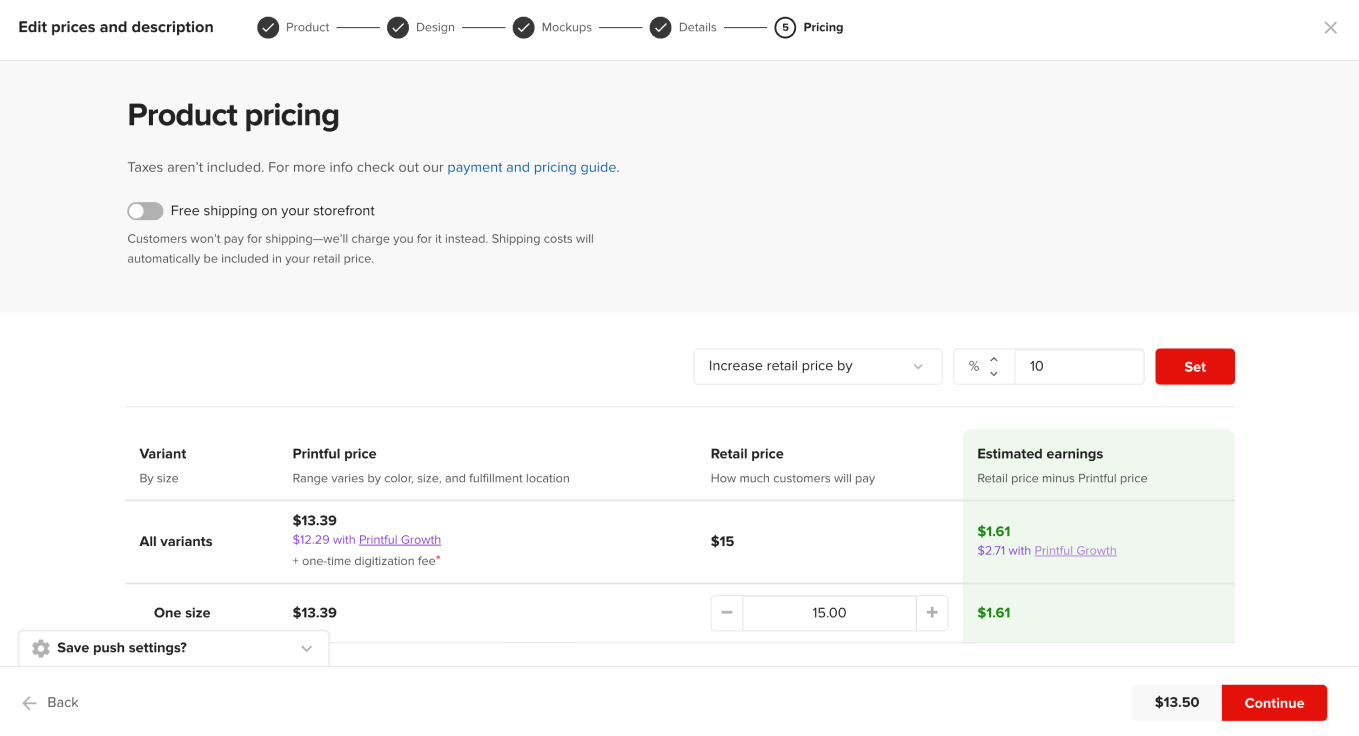Open the payment and pricing guide link
Screen dimensions: 1359x736
pyautogui.click(x=531, y=167)
